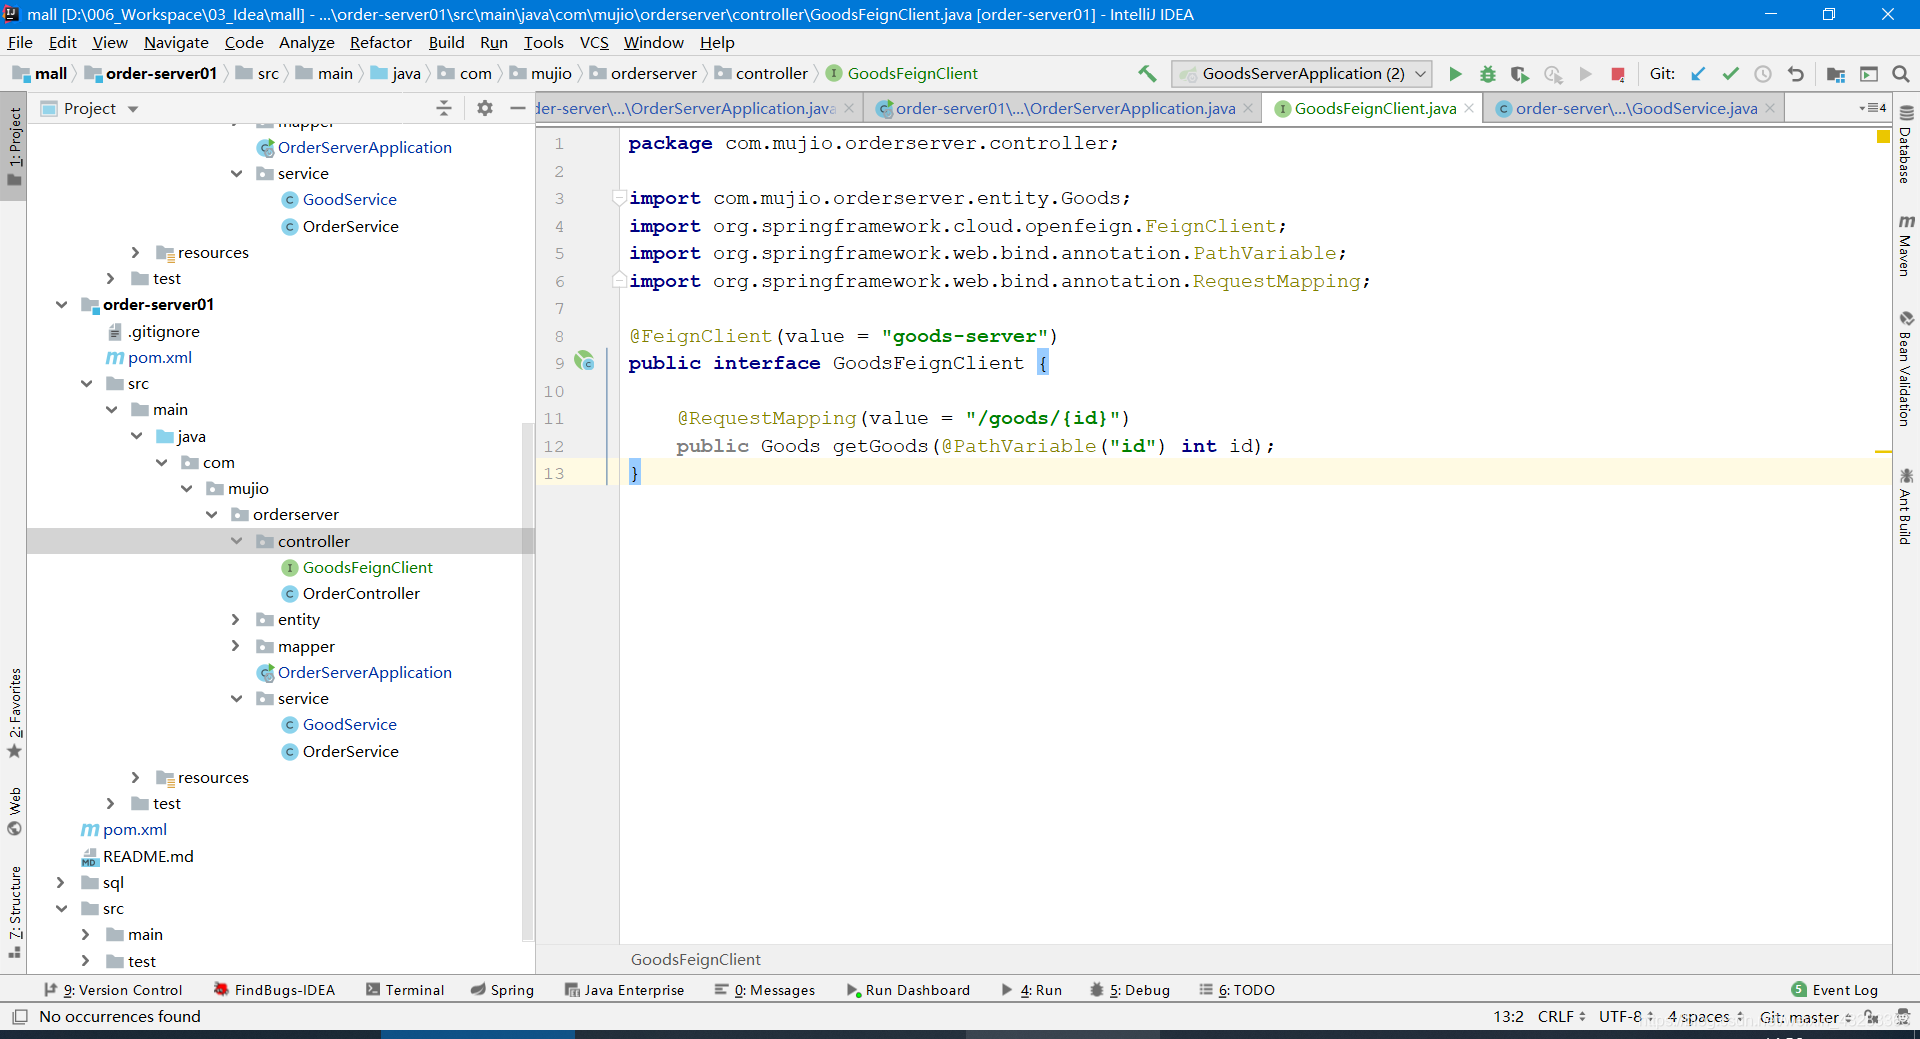Viewport: 1920px width, 1039px height.
Task: Click Git commit checkmark icon
Action: [1730, 74]
